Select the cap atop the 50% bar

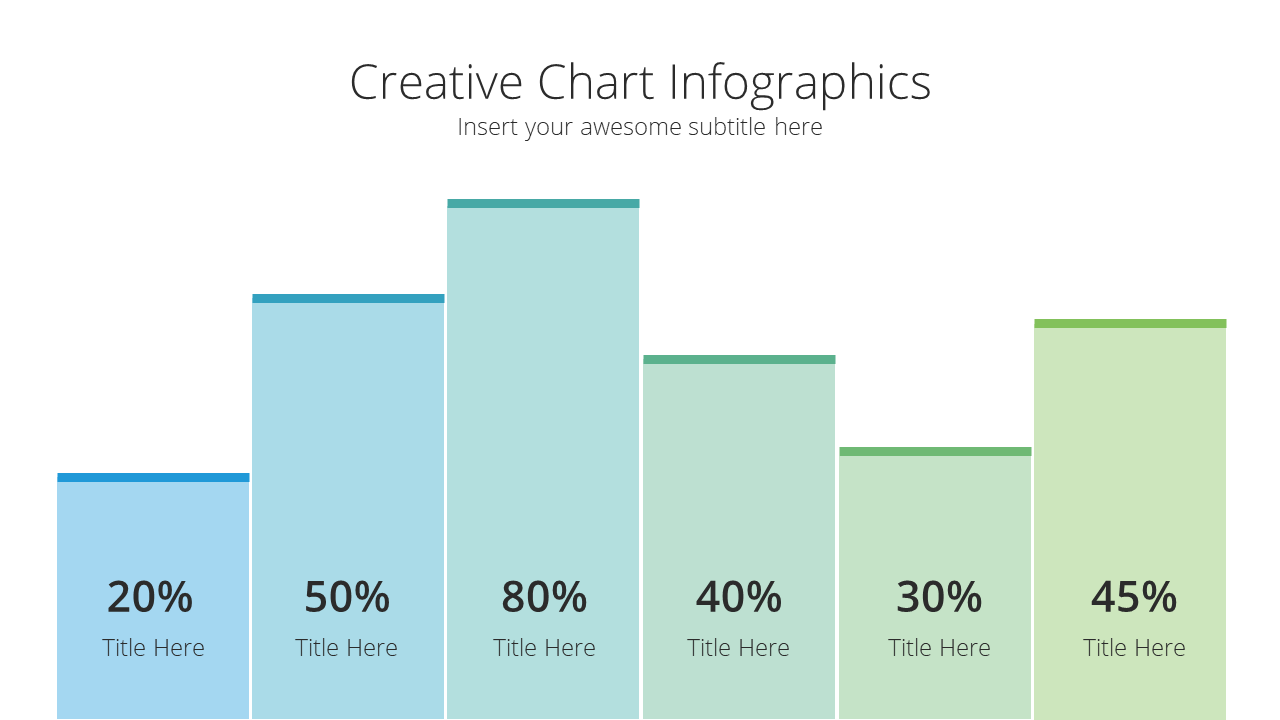click(348, 299)
